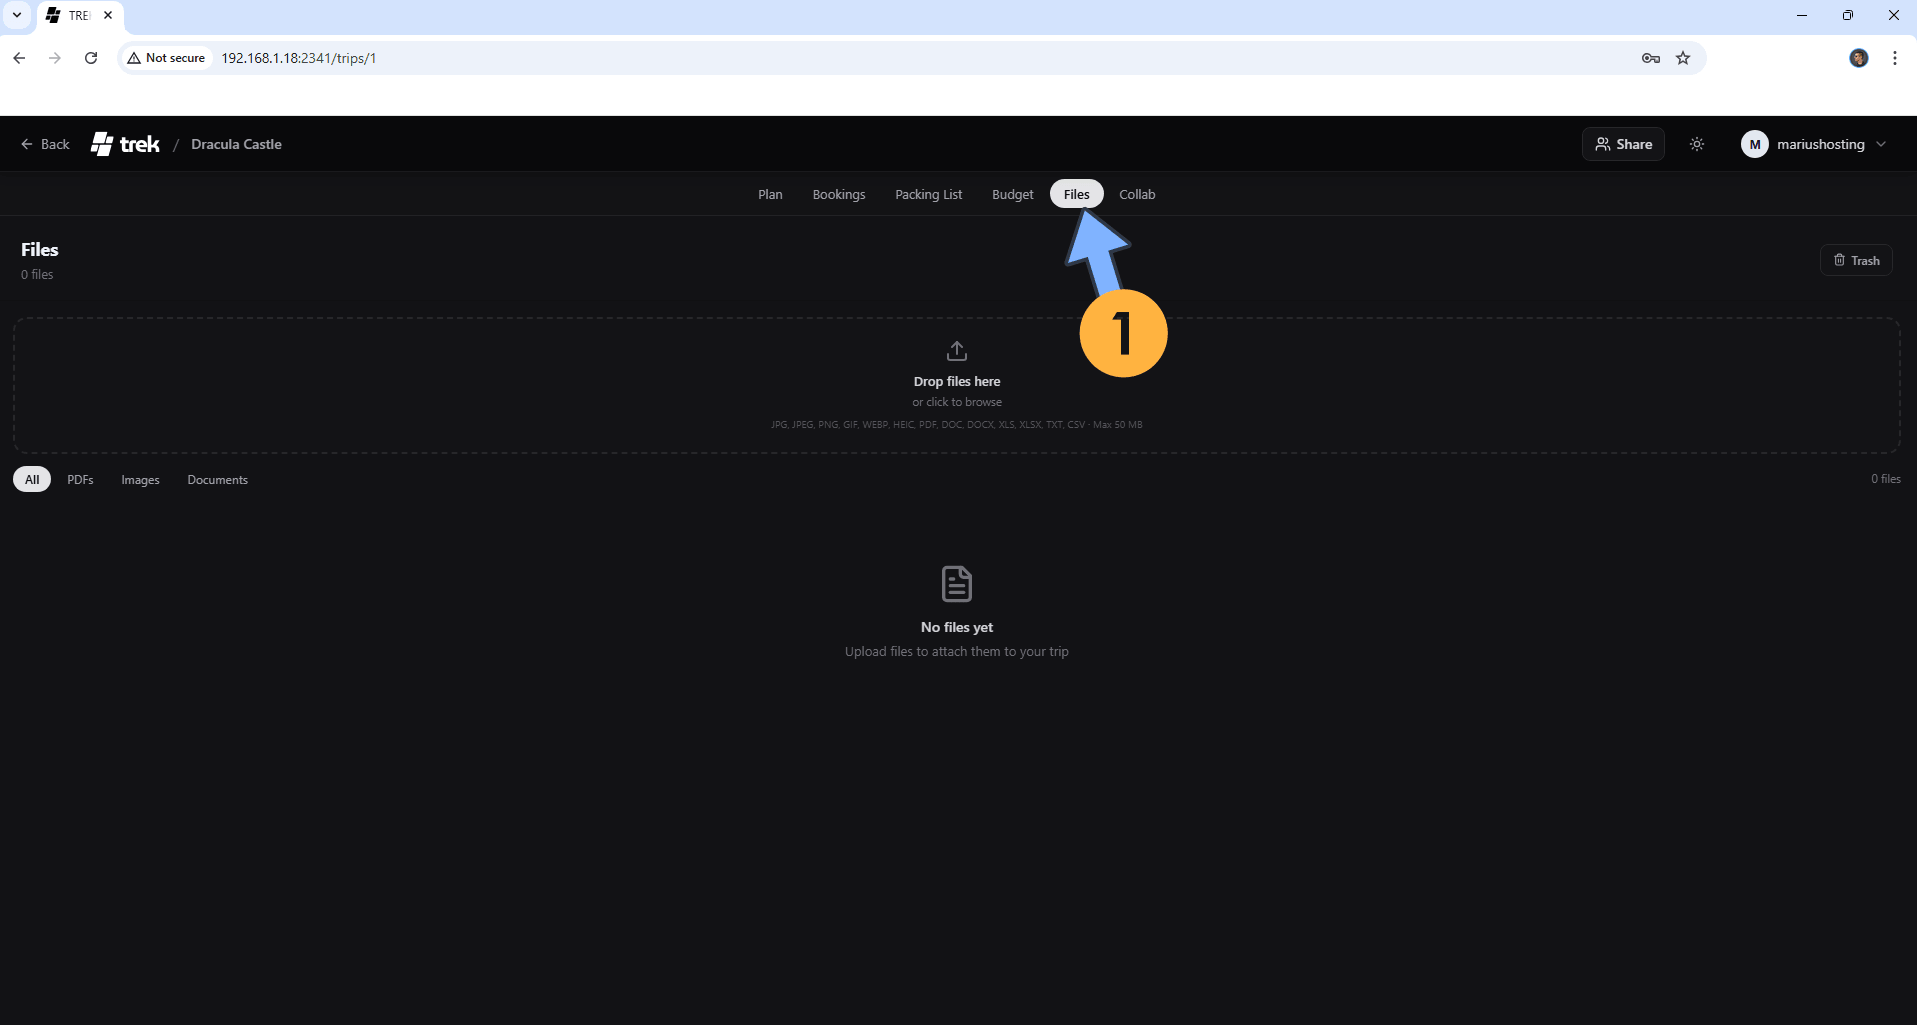Click the 'No files yet' document icon
The width and height of the screenshot is (1917, 1025).
956,584
